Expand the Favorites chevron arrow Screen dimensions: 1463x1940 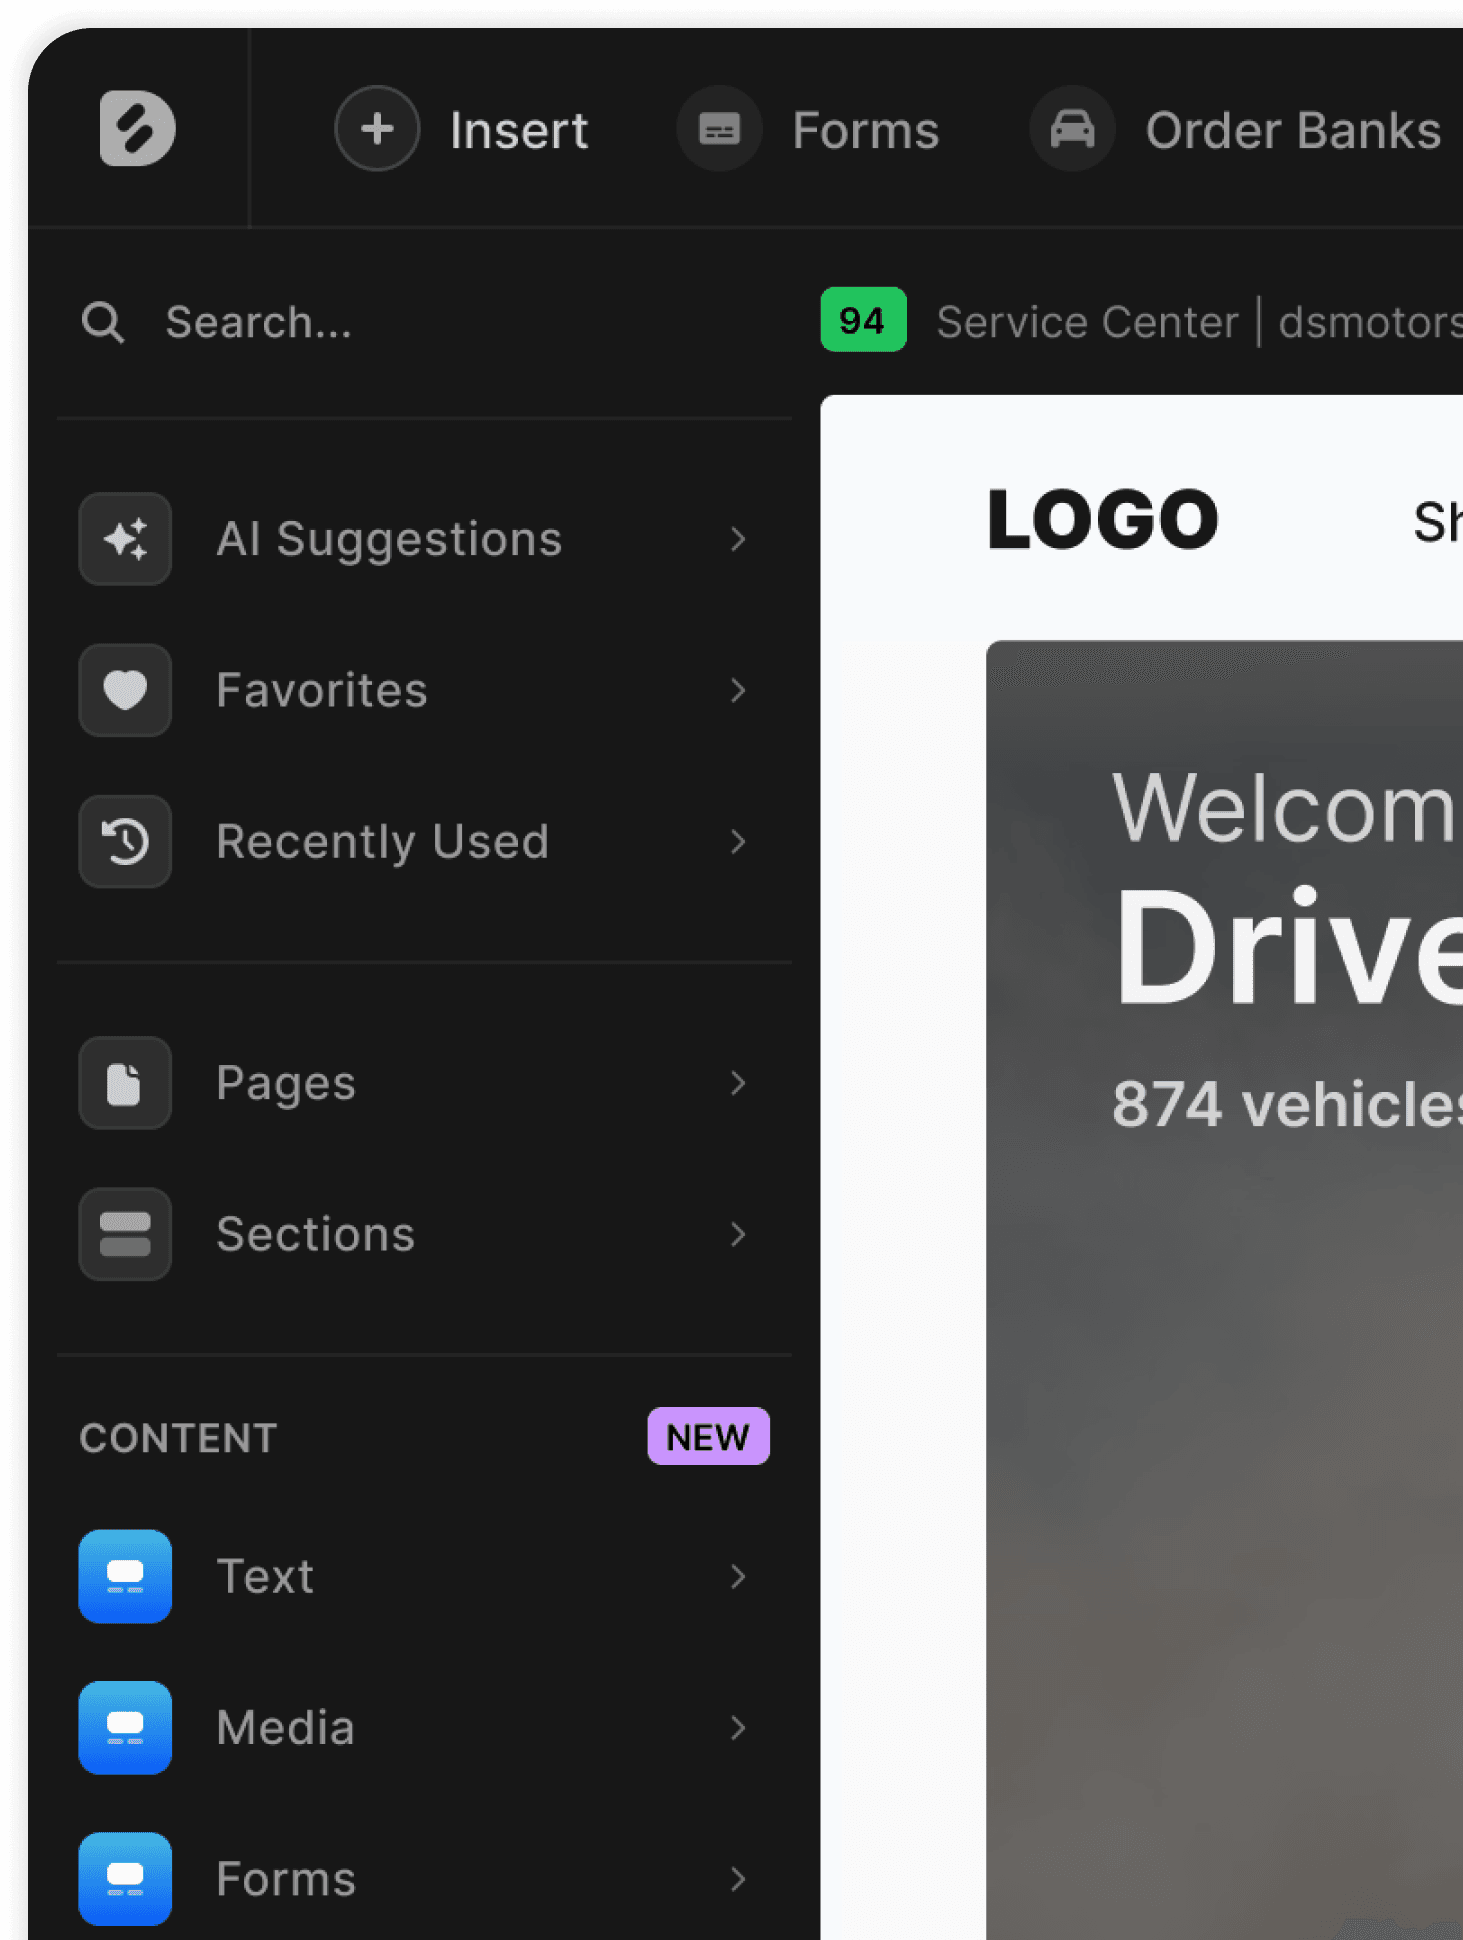click(x=738, y=690)
